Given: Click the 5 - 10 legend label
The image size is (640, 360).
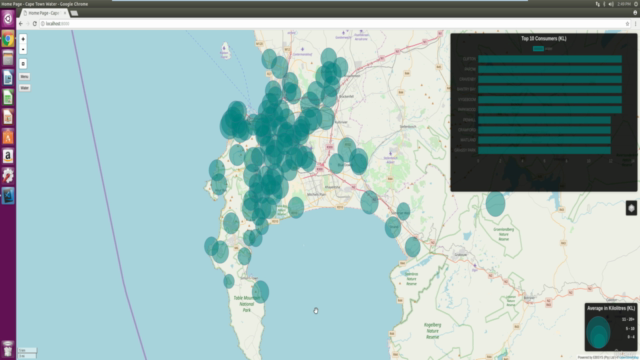Looking at the screenshot, I should click(630, 328).
